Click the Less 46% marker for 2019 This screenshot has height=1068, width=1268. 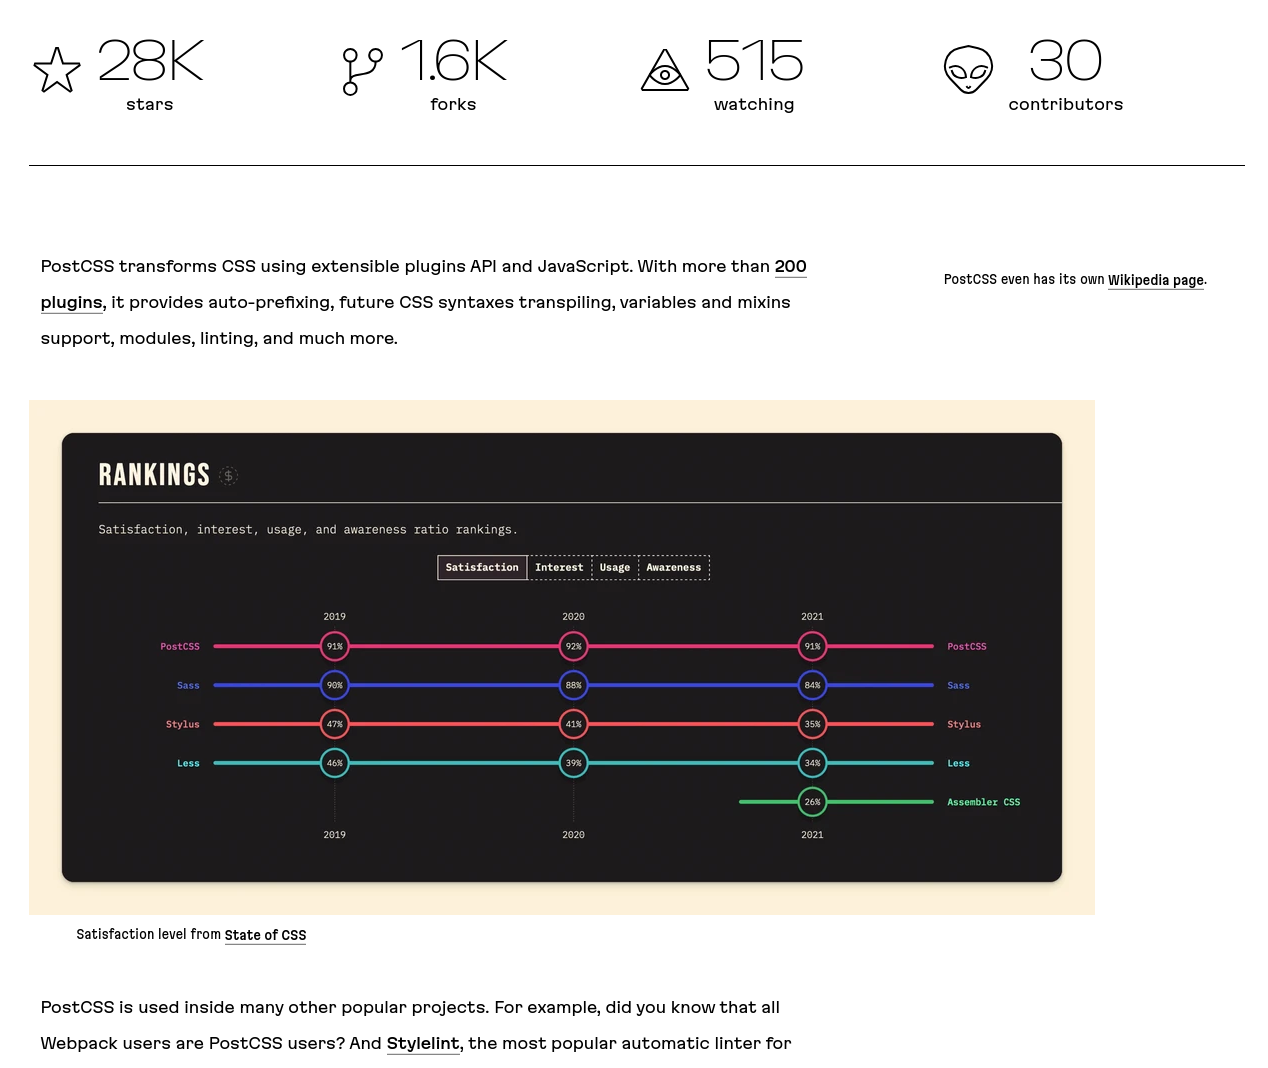[335, 763]
